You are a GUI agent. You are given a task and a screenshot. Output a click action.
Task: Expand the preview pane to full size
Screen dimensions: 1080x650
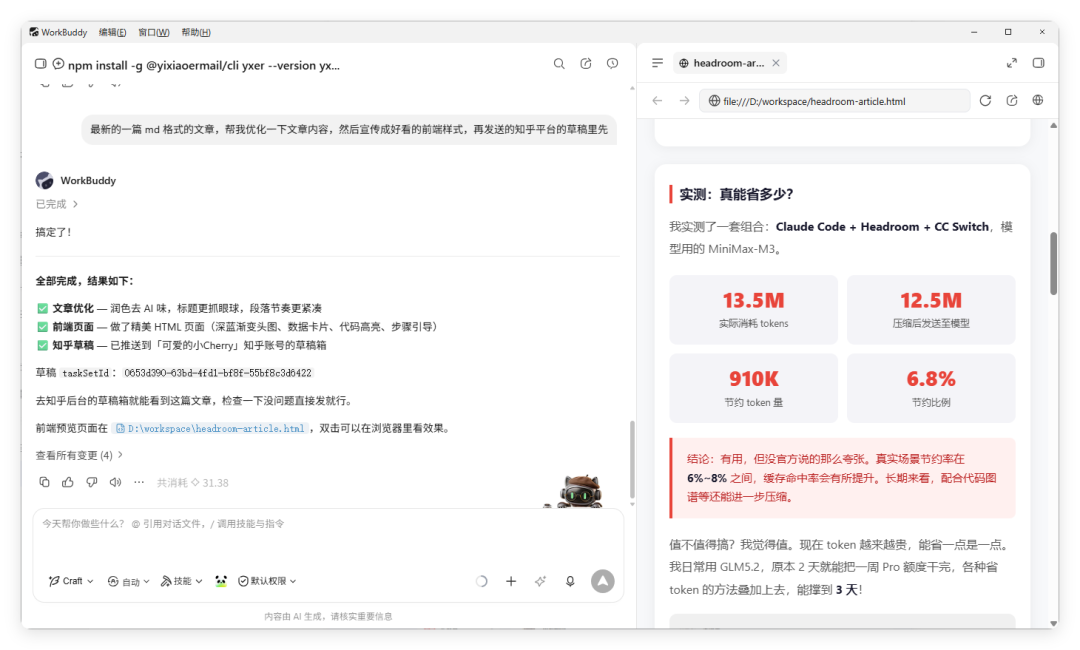(1012, 63)
